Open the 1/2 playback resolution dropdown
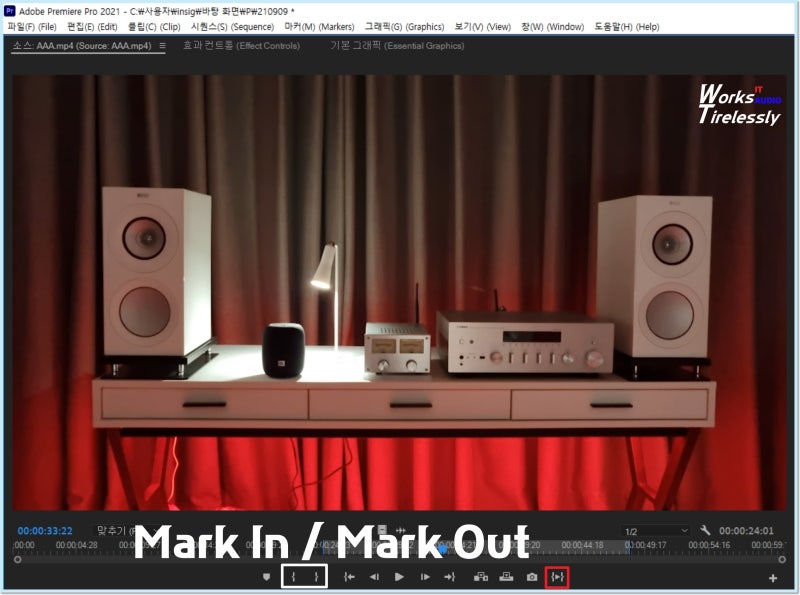 pyautogui.click(x=656, y=531)
